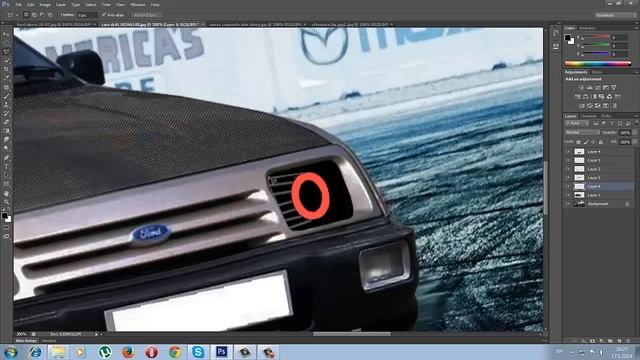The width and height of the screenshot is (640, 360).
Task: Switch to the Channels tab
Action: pos(589,116)
